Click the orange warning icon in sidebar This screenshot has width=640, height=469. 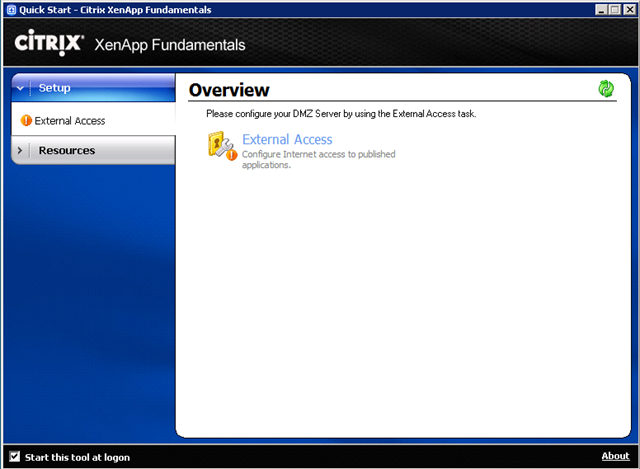pyautogui.click(x=26, y=120)
